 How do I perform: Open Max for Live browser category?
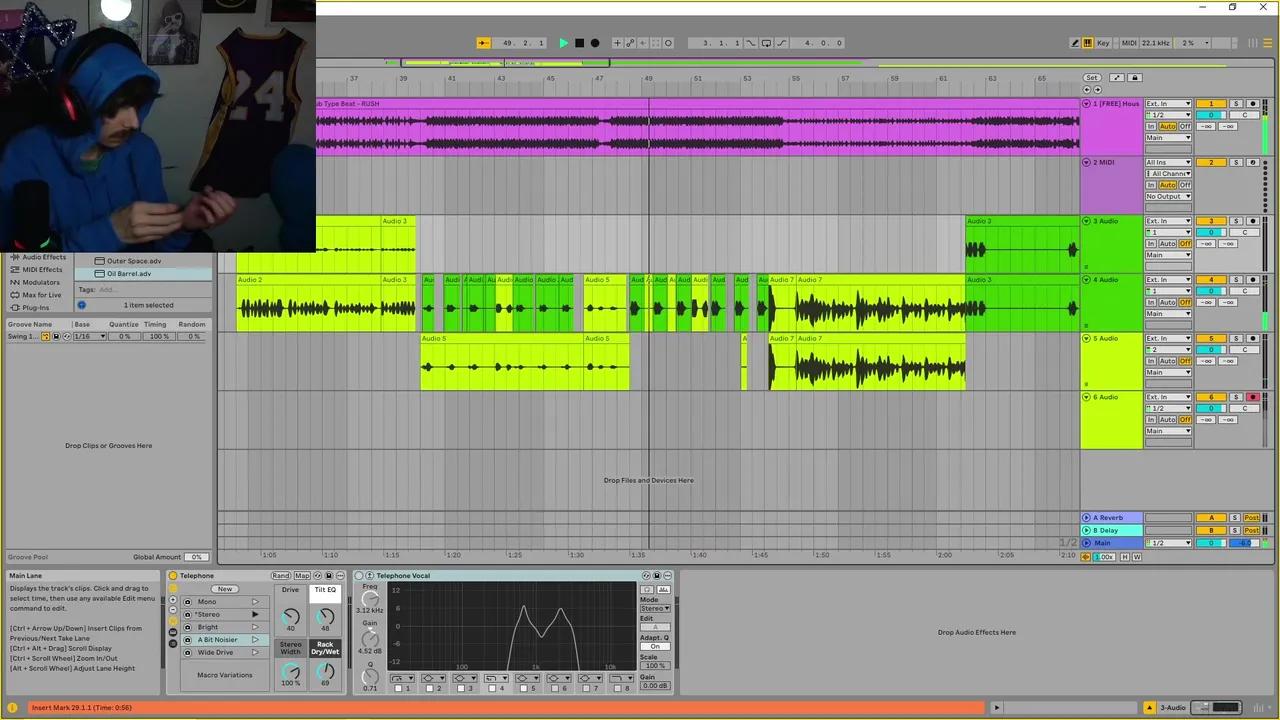click(42, 295)
